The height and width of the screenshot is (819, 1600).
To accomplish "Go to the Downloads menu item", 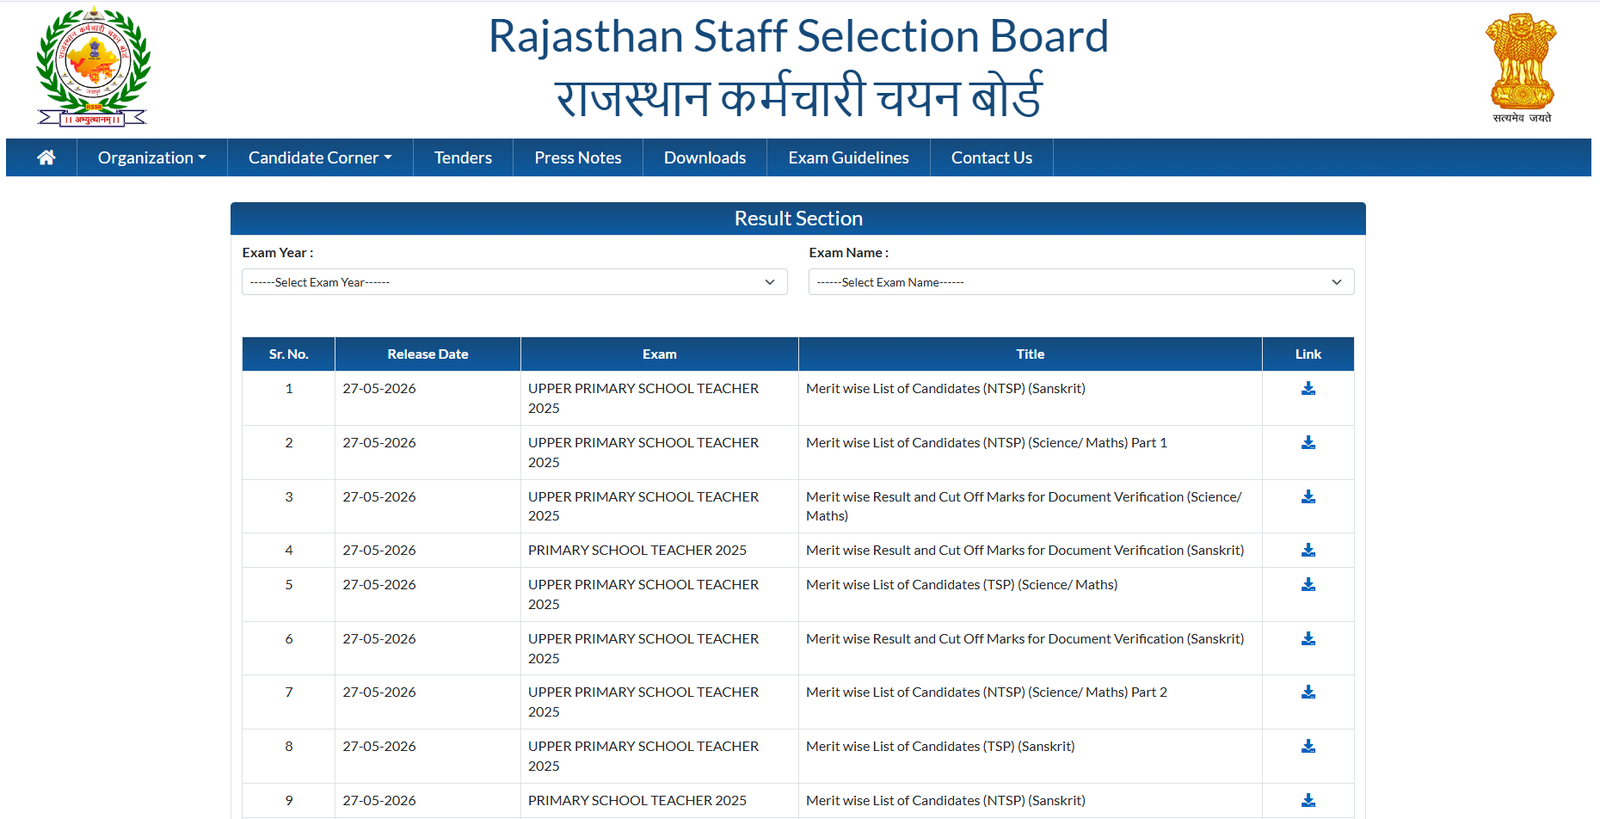I will click(x=705, y=157).
